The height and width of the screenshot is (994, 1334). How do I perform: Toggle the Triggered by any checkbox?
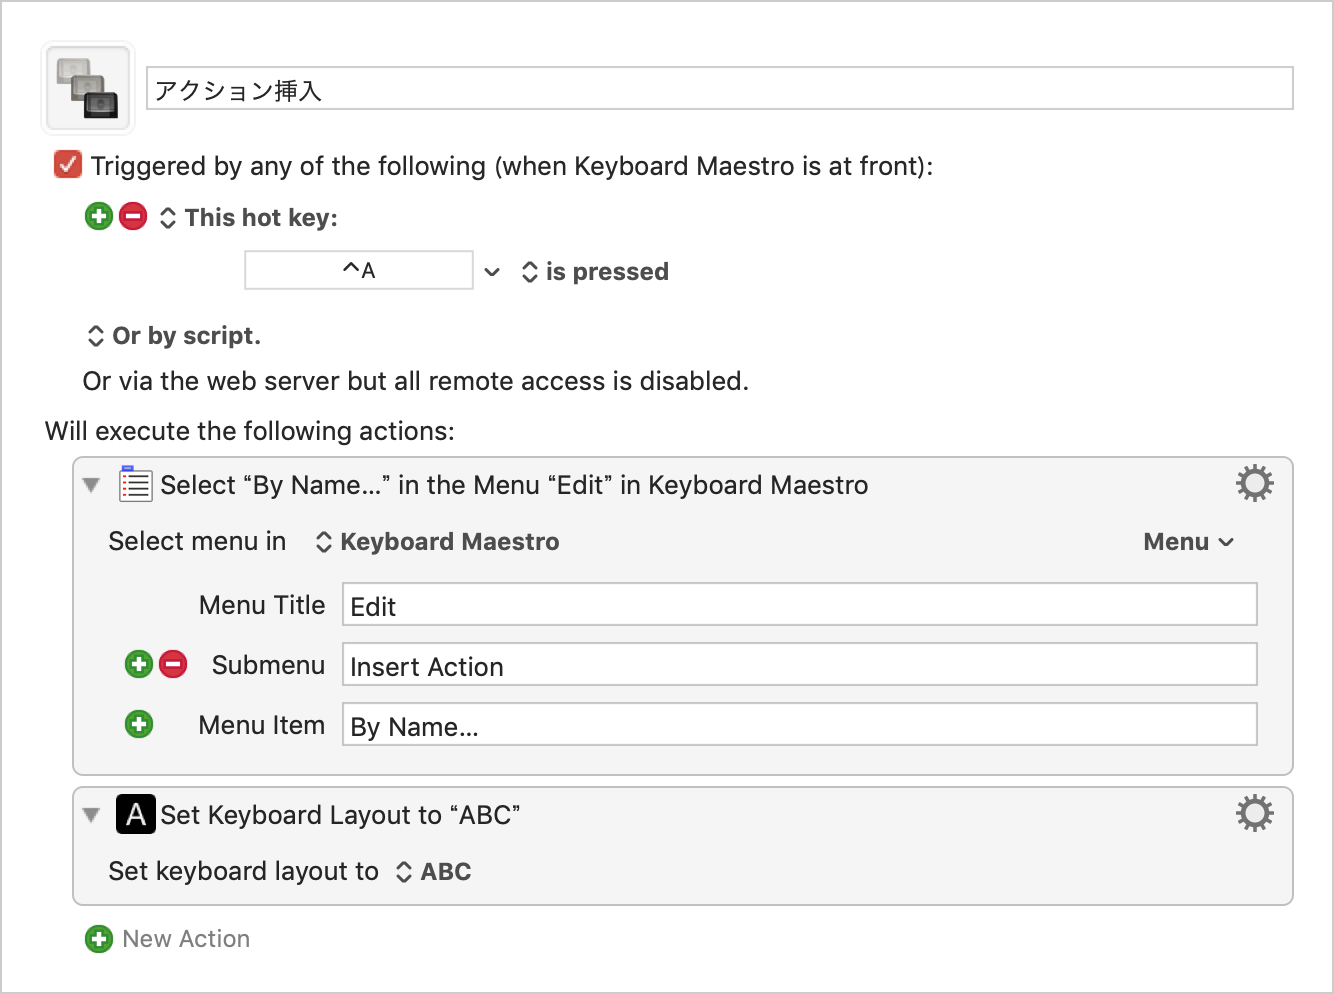[x=68, y=165]
